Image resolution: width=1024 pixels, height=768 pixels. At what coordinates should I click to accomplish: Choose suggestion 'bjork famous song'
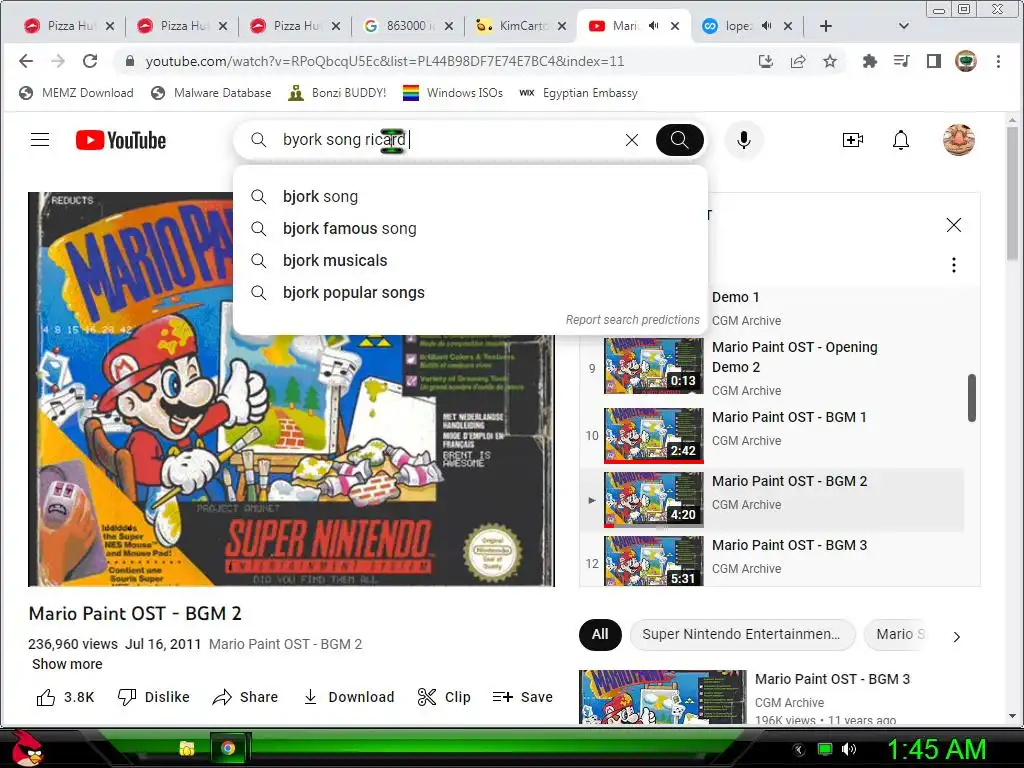pos(470,229)
